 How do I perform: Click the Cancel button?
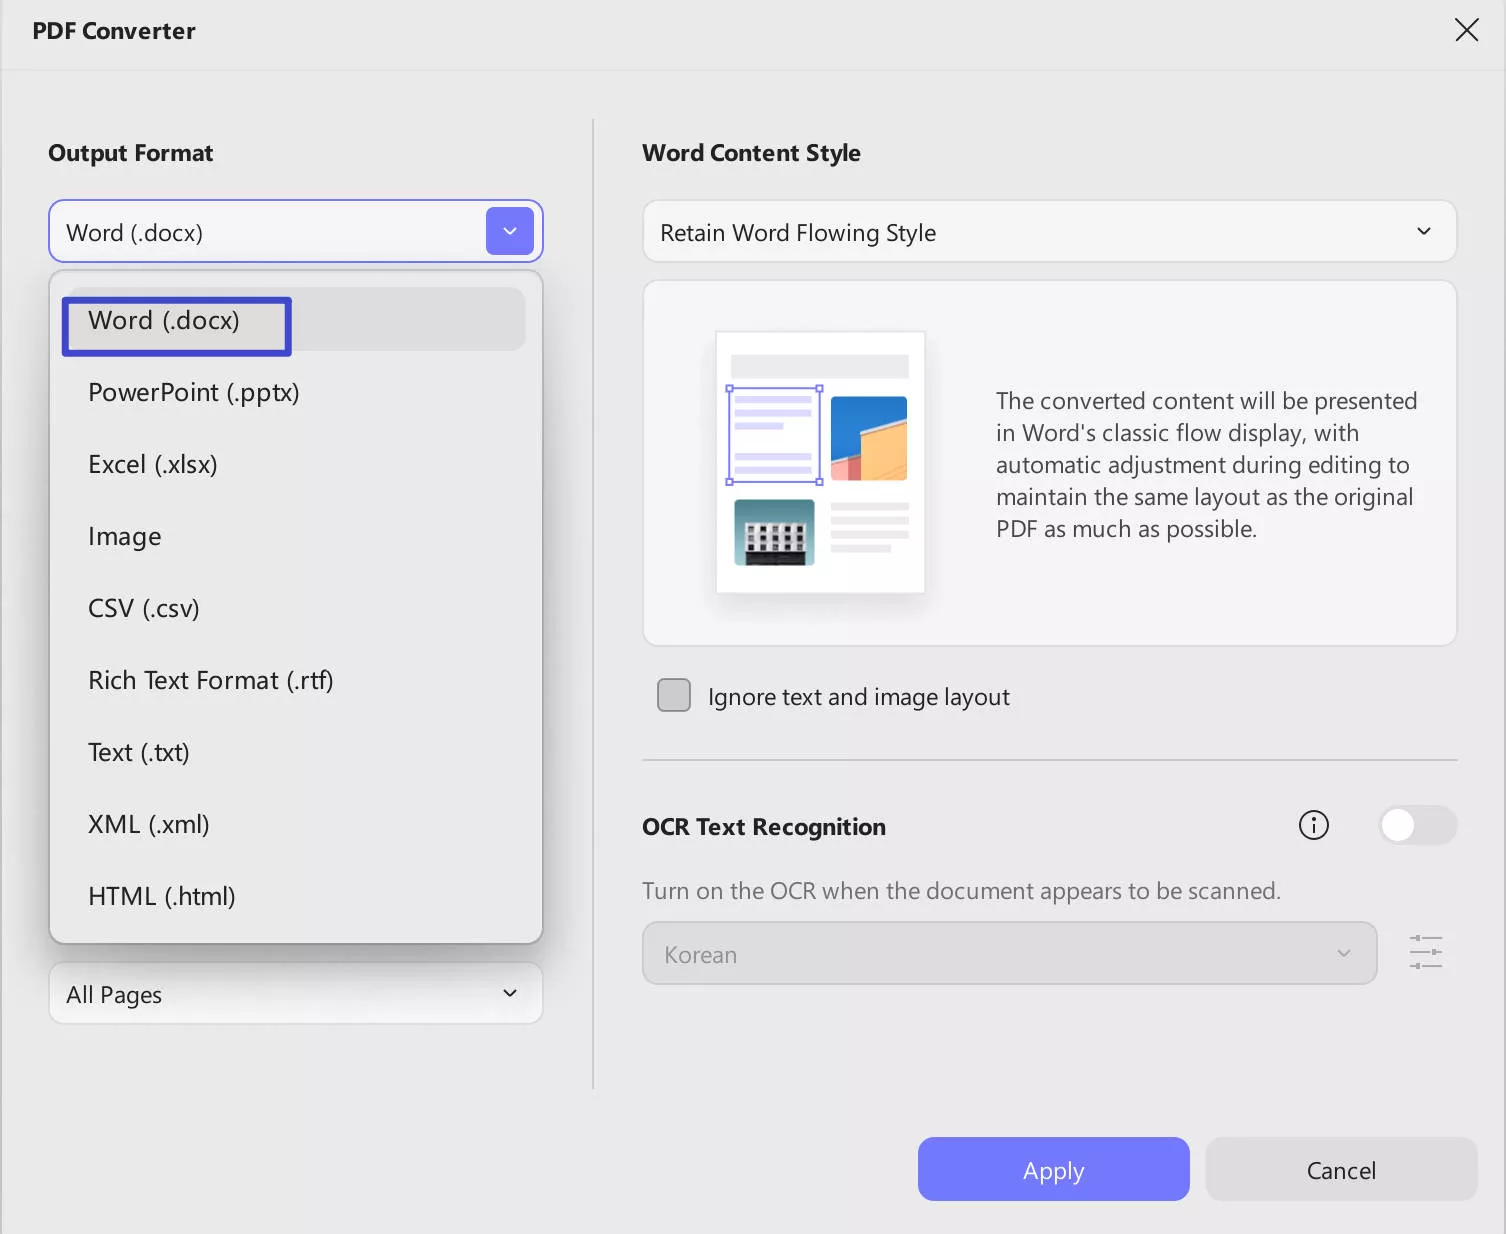[1341, 1169]
